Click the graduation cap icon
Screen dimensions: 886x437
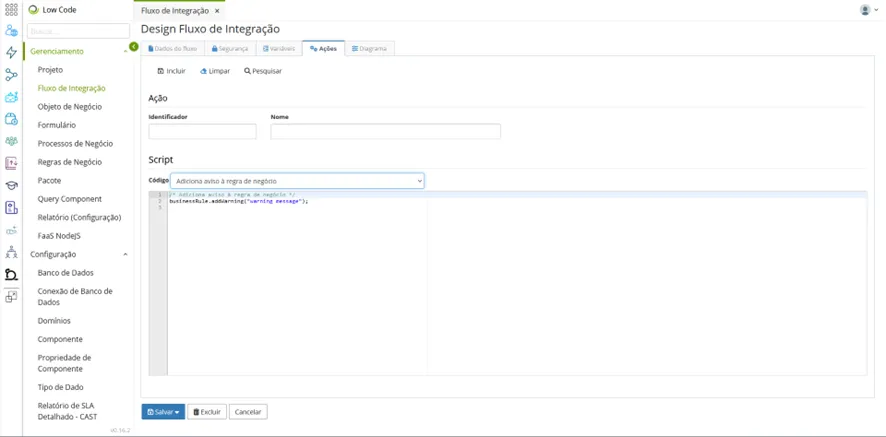pyautogui.click(x=11, y=185)
